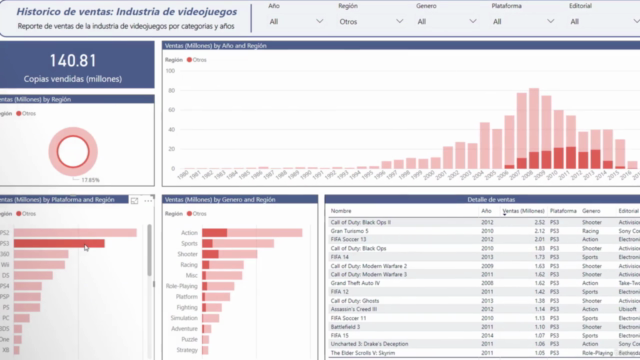Screen dimensions: 640x360
Task: Select the Strategy genre bar
Action: (x=205, y=350)
